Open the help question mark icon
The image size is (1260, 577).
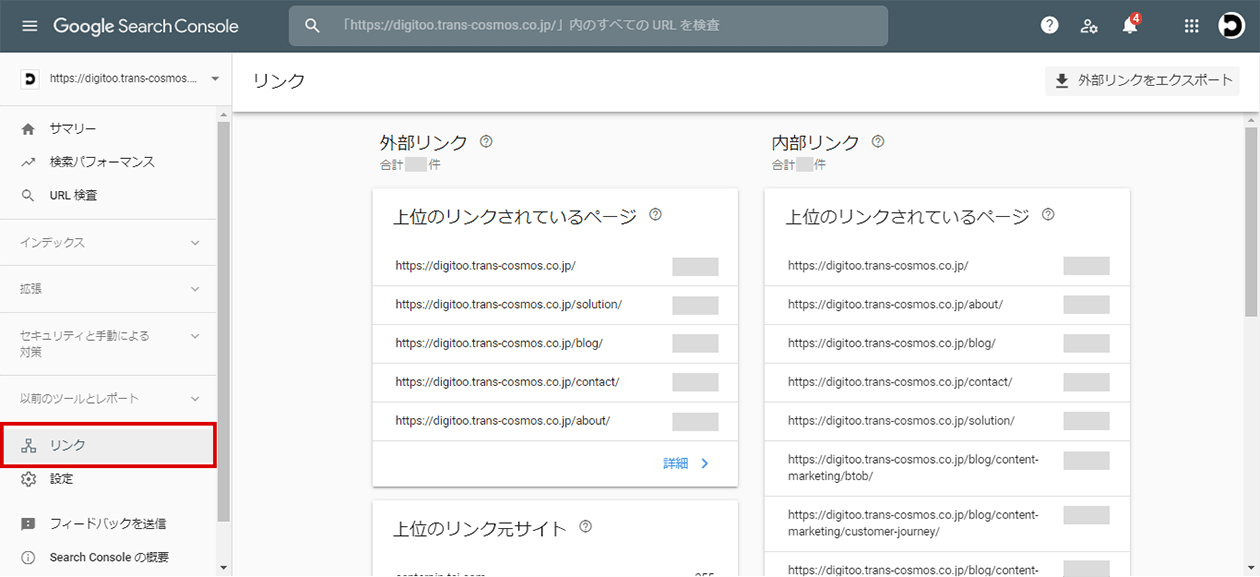click(1049, 26)
